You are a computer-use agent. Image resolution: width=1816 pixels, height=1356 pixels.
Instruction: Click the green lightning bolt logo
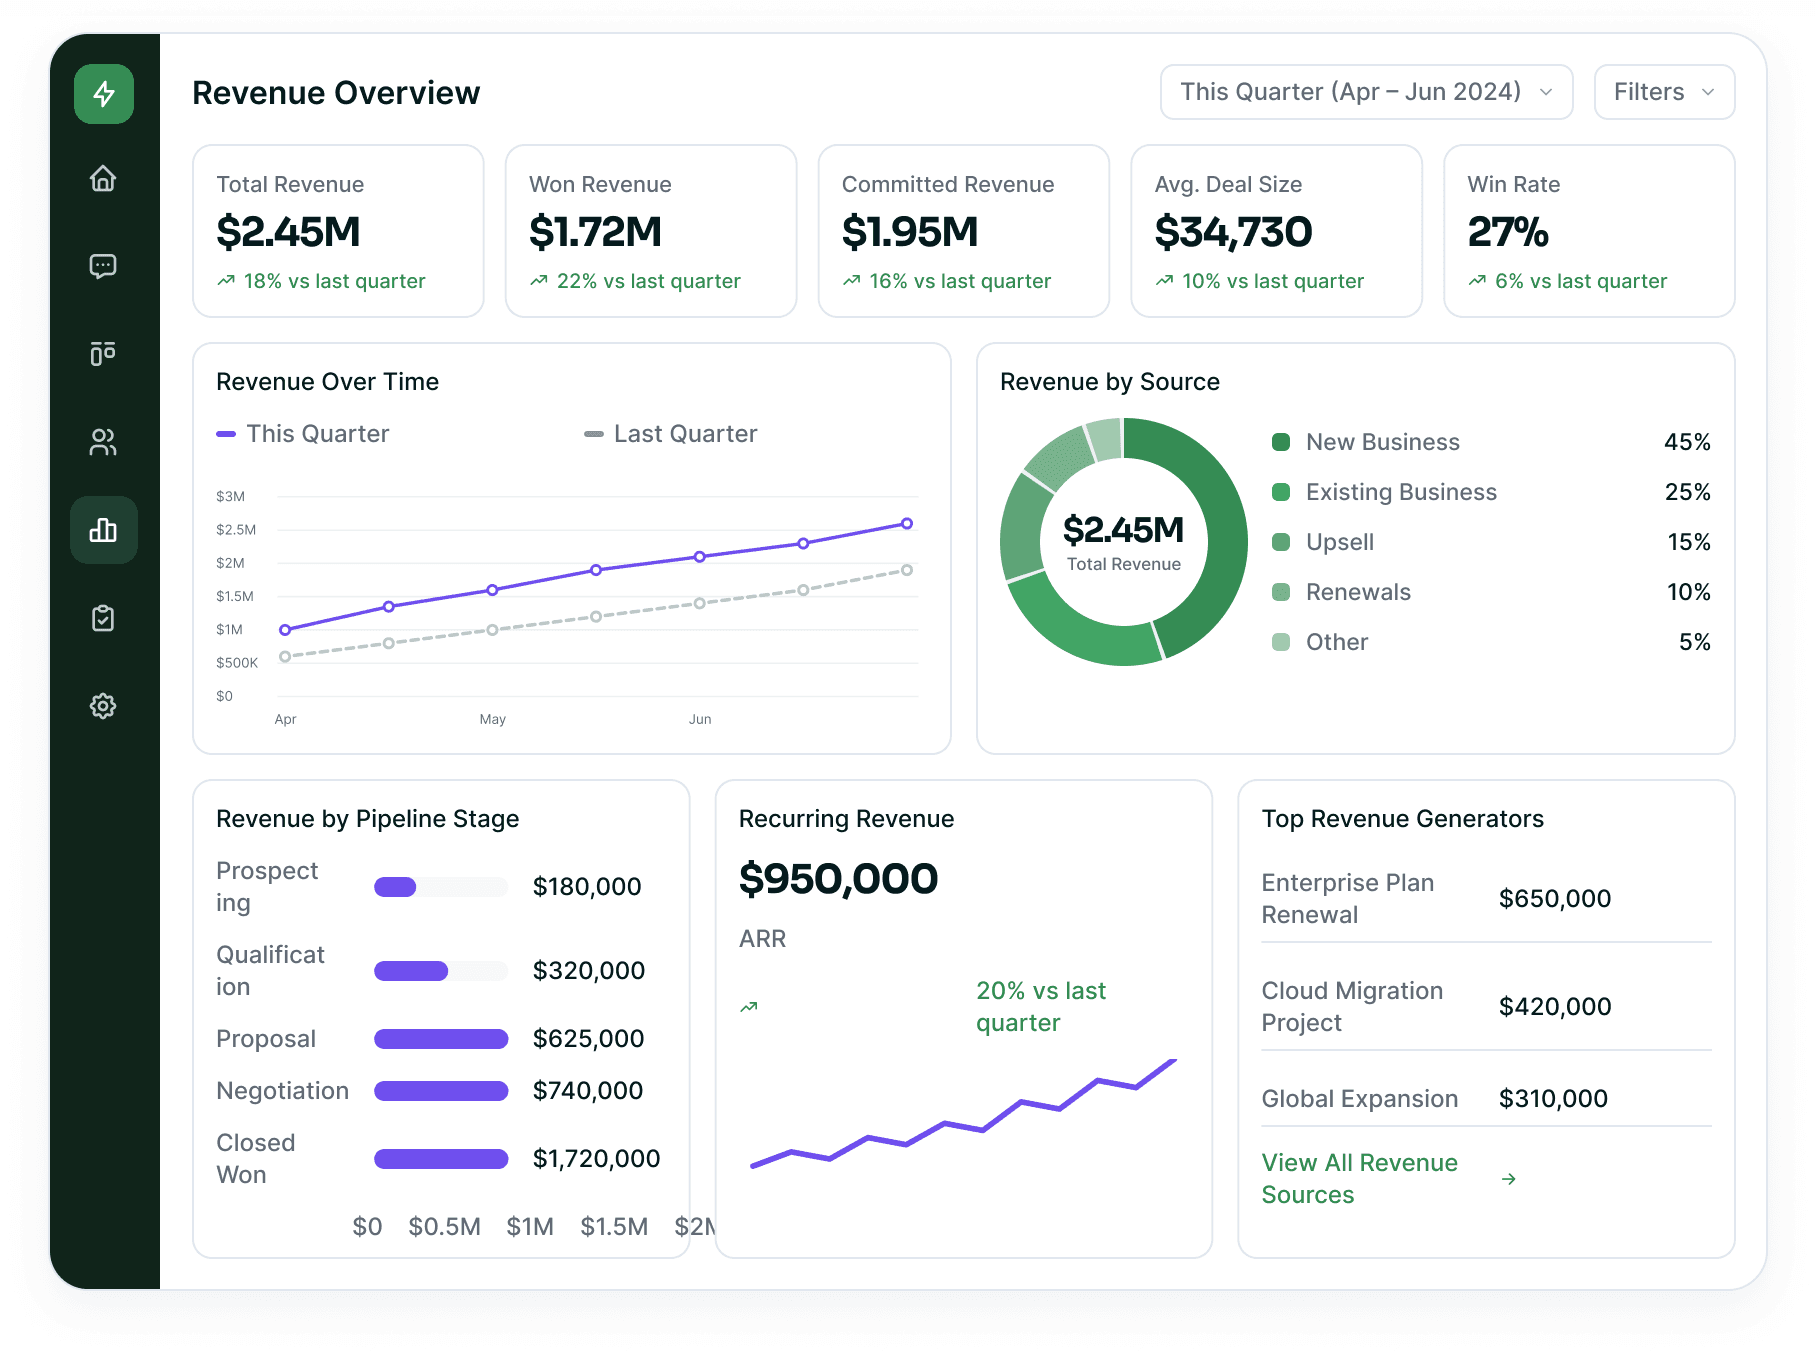coord(104,94)
